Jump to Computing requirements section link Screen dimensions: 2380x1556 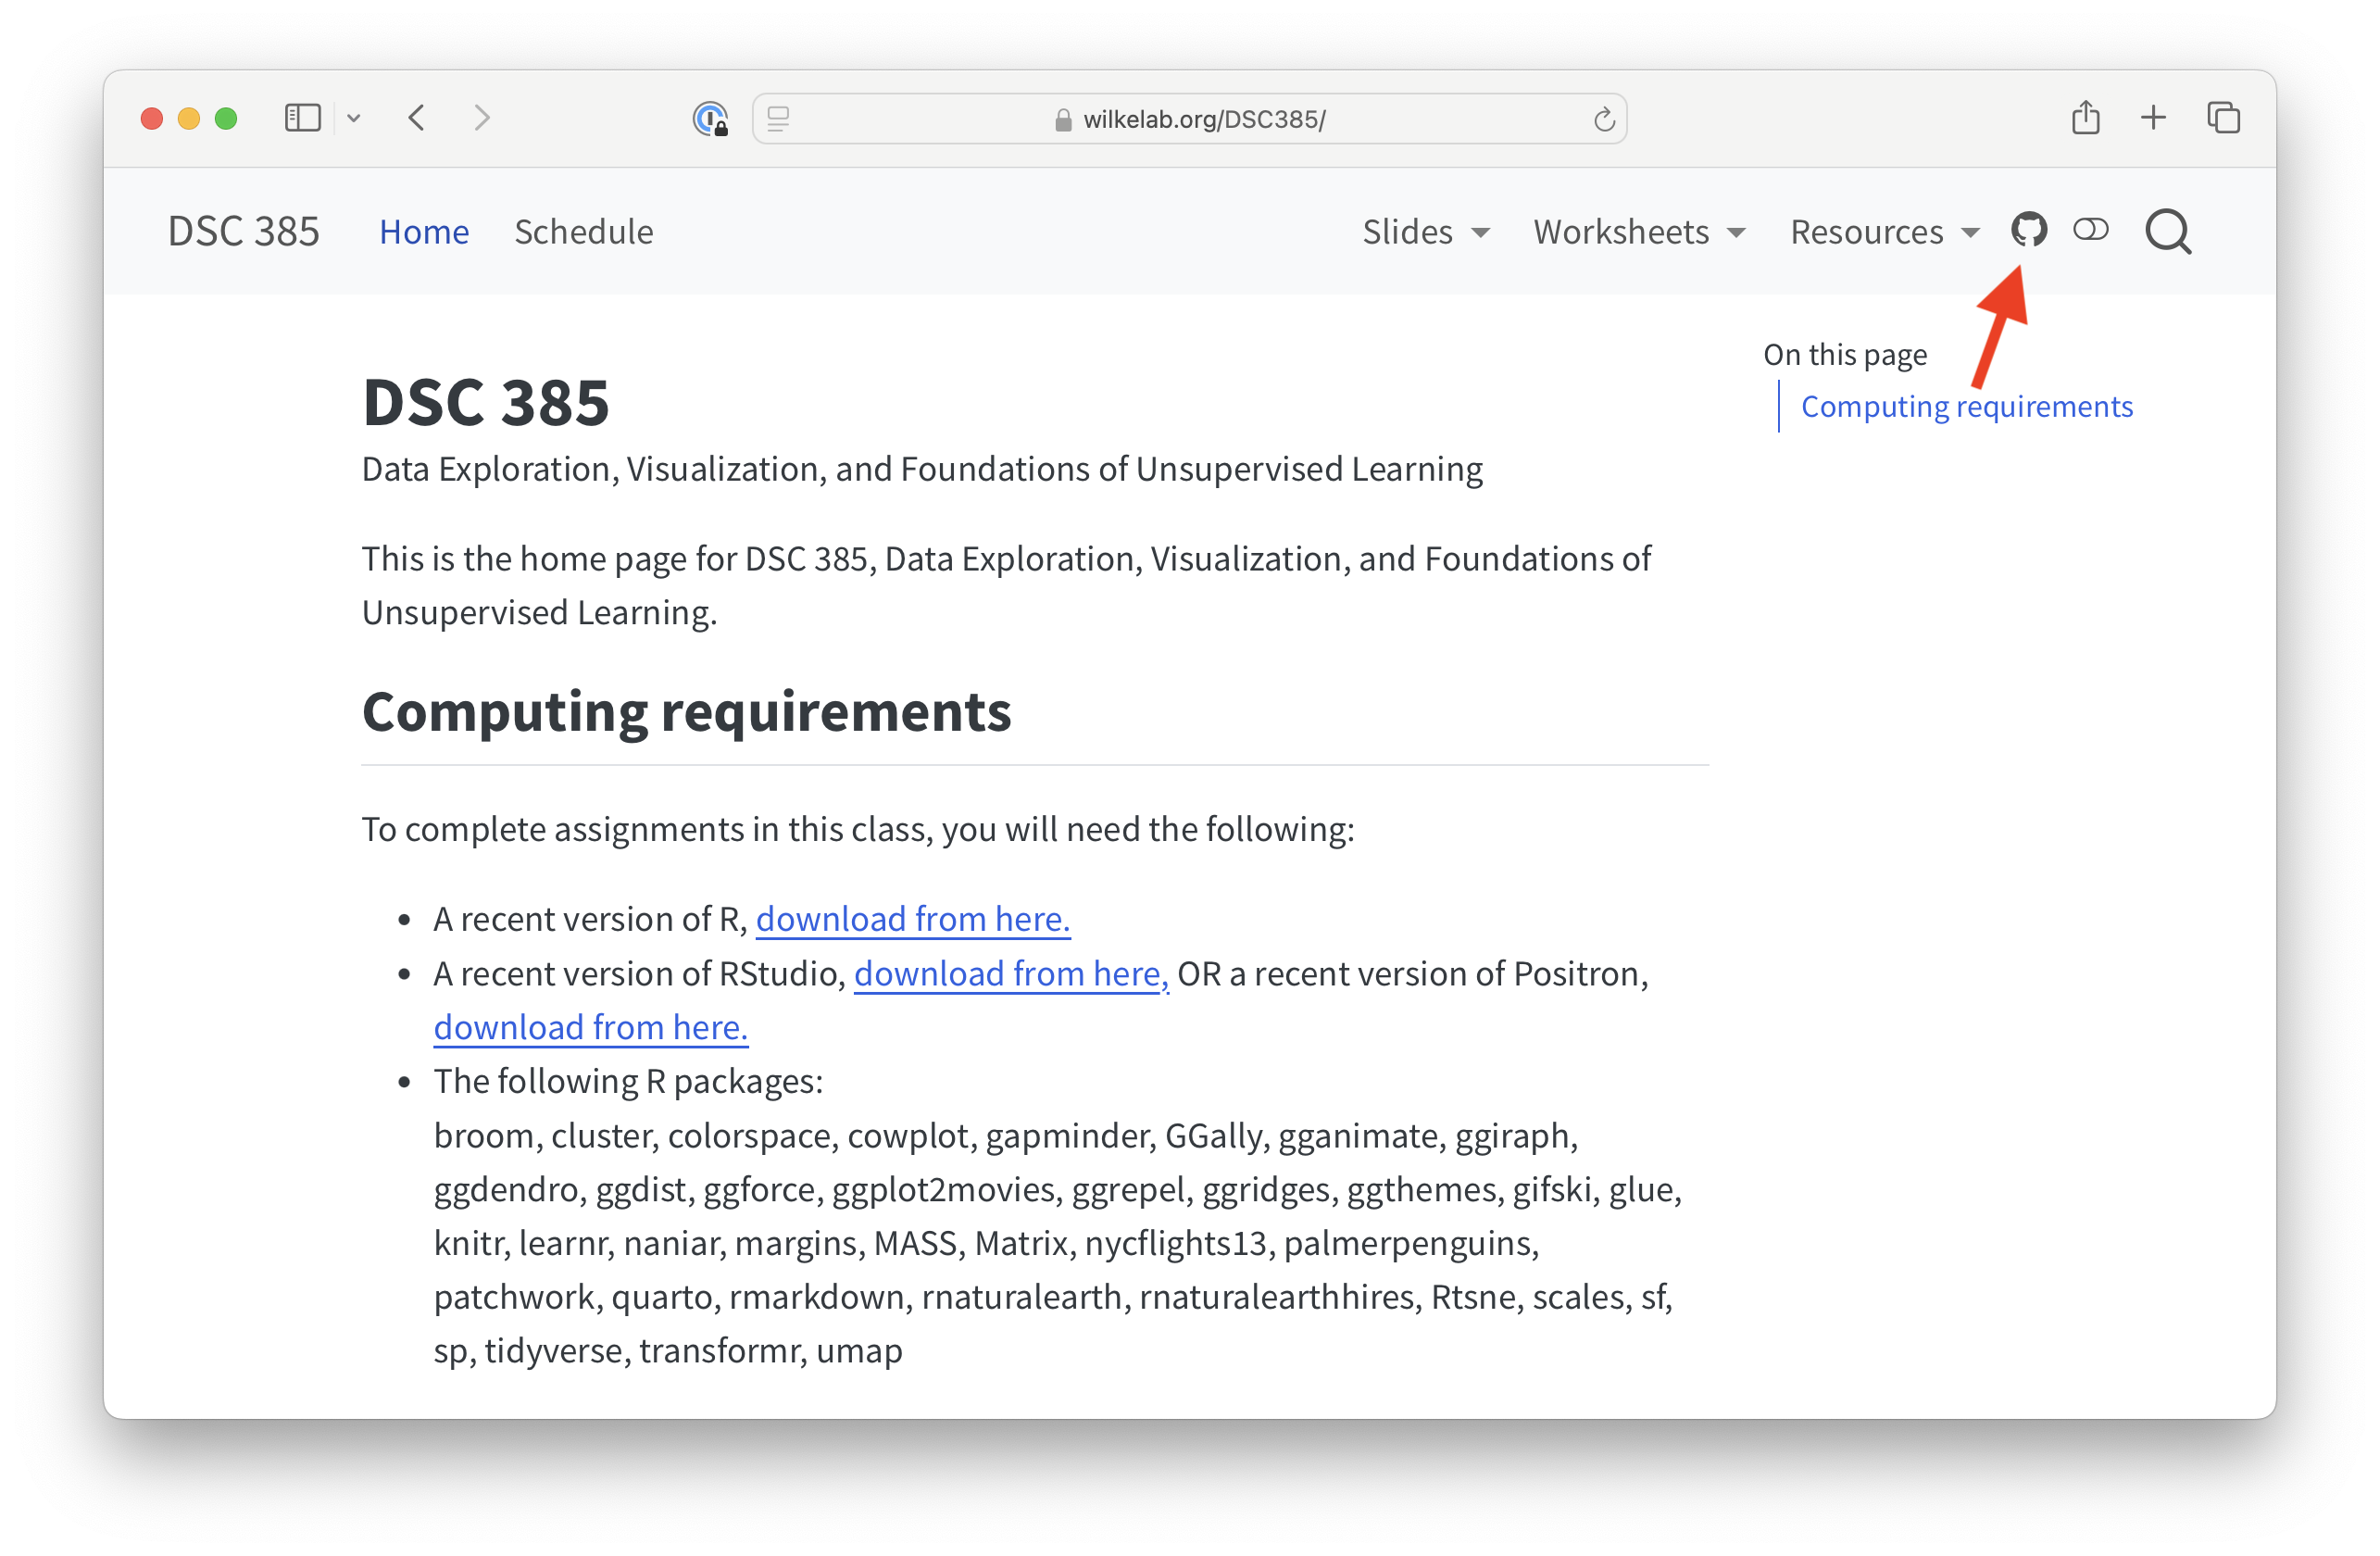(1966, 407)
